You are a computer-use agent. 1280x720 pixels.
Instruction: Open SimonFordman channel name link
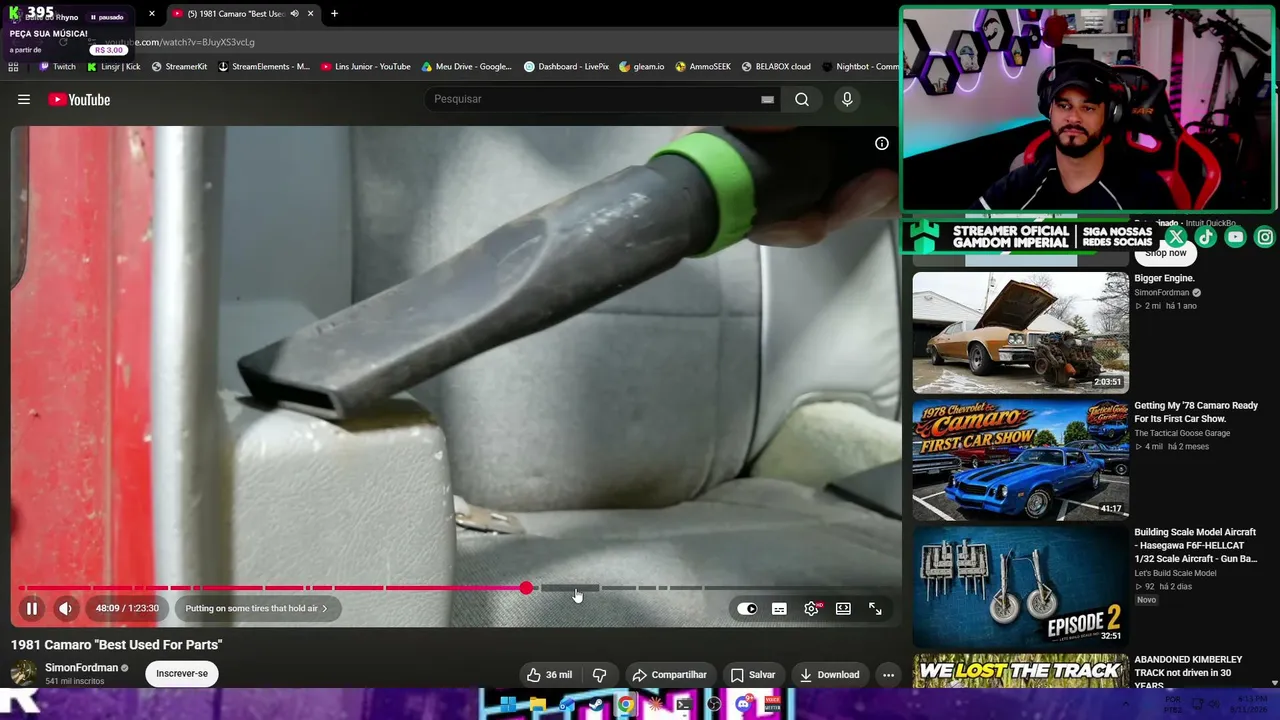(82, 667)
